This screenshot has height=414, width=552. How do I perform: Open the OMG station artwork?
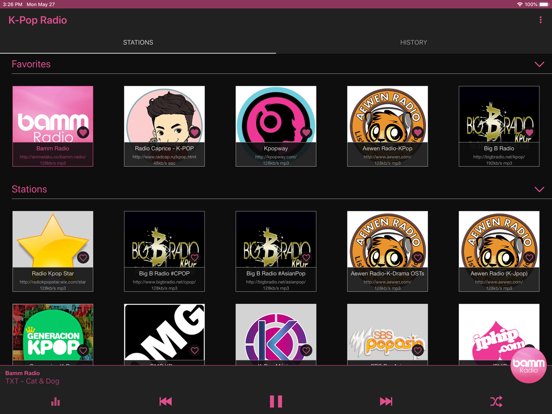(x=164, y=334)
